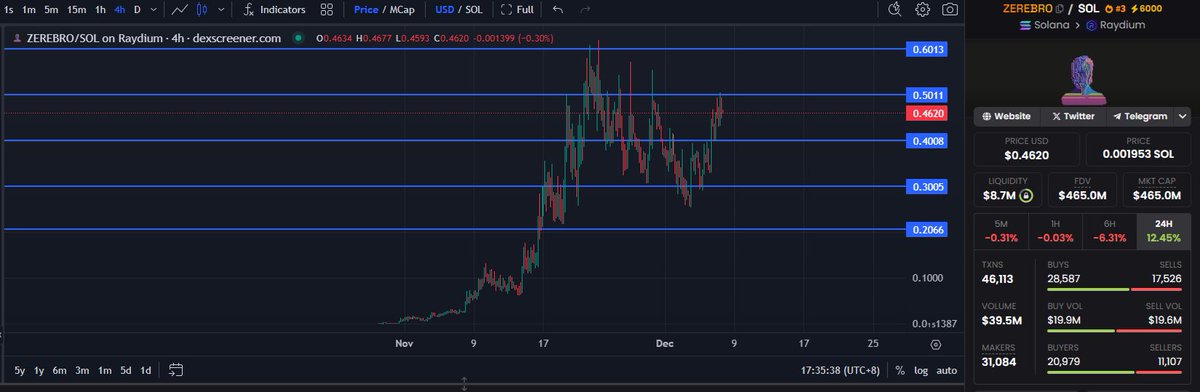
Task: Open the quick search icon
Action: pyautogui.click(x=896, y=9)
